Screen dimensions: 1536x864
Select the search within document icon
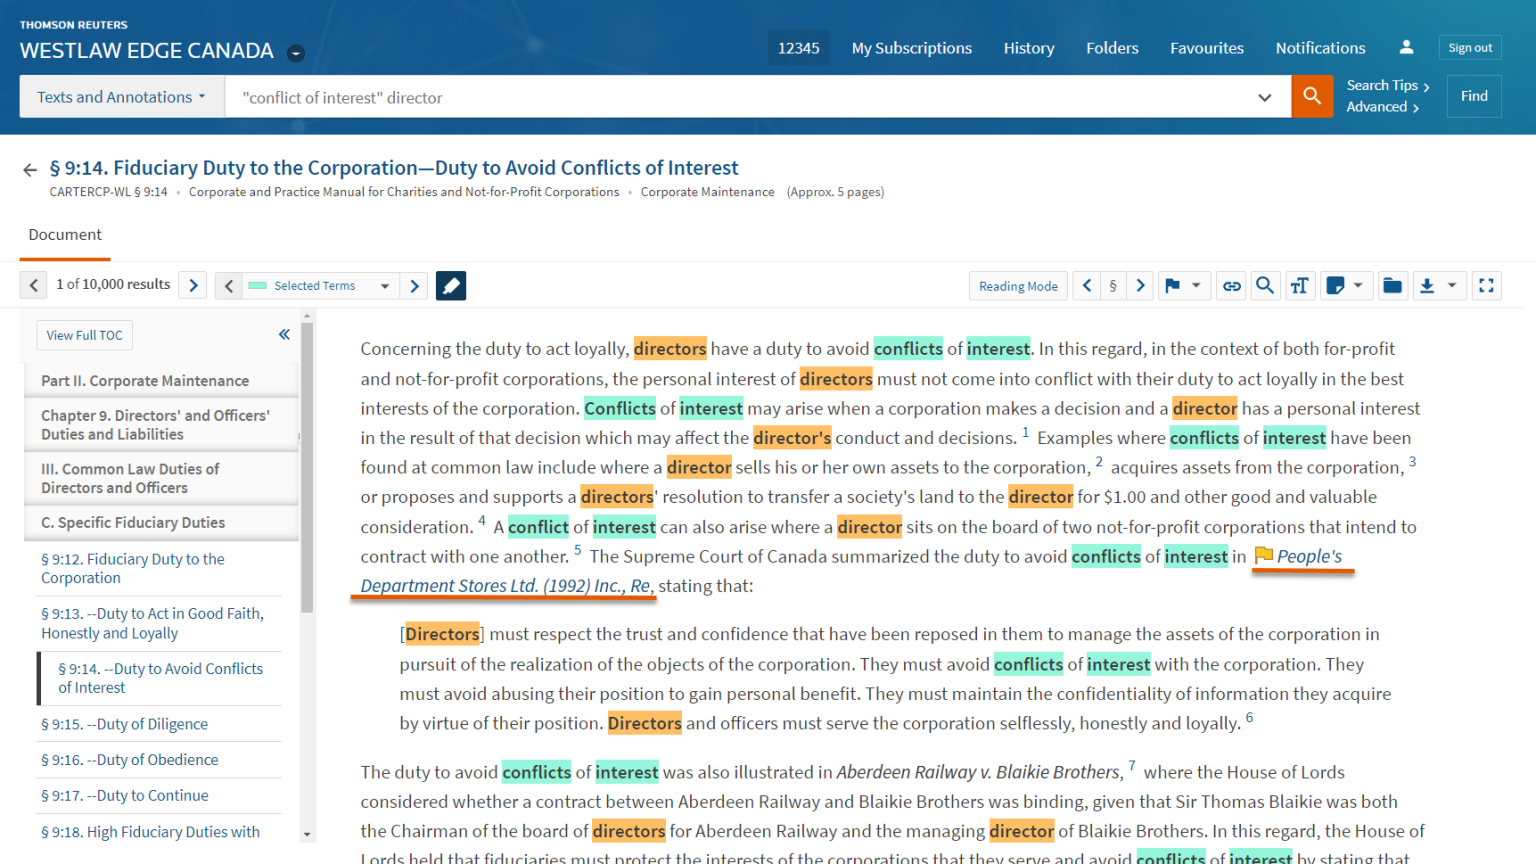(1265, 285)
